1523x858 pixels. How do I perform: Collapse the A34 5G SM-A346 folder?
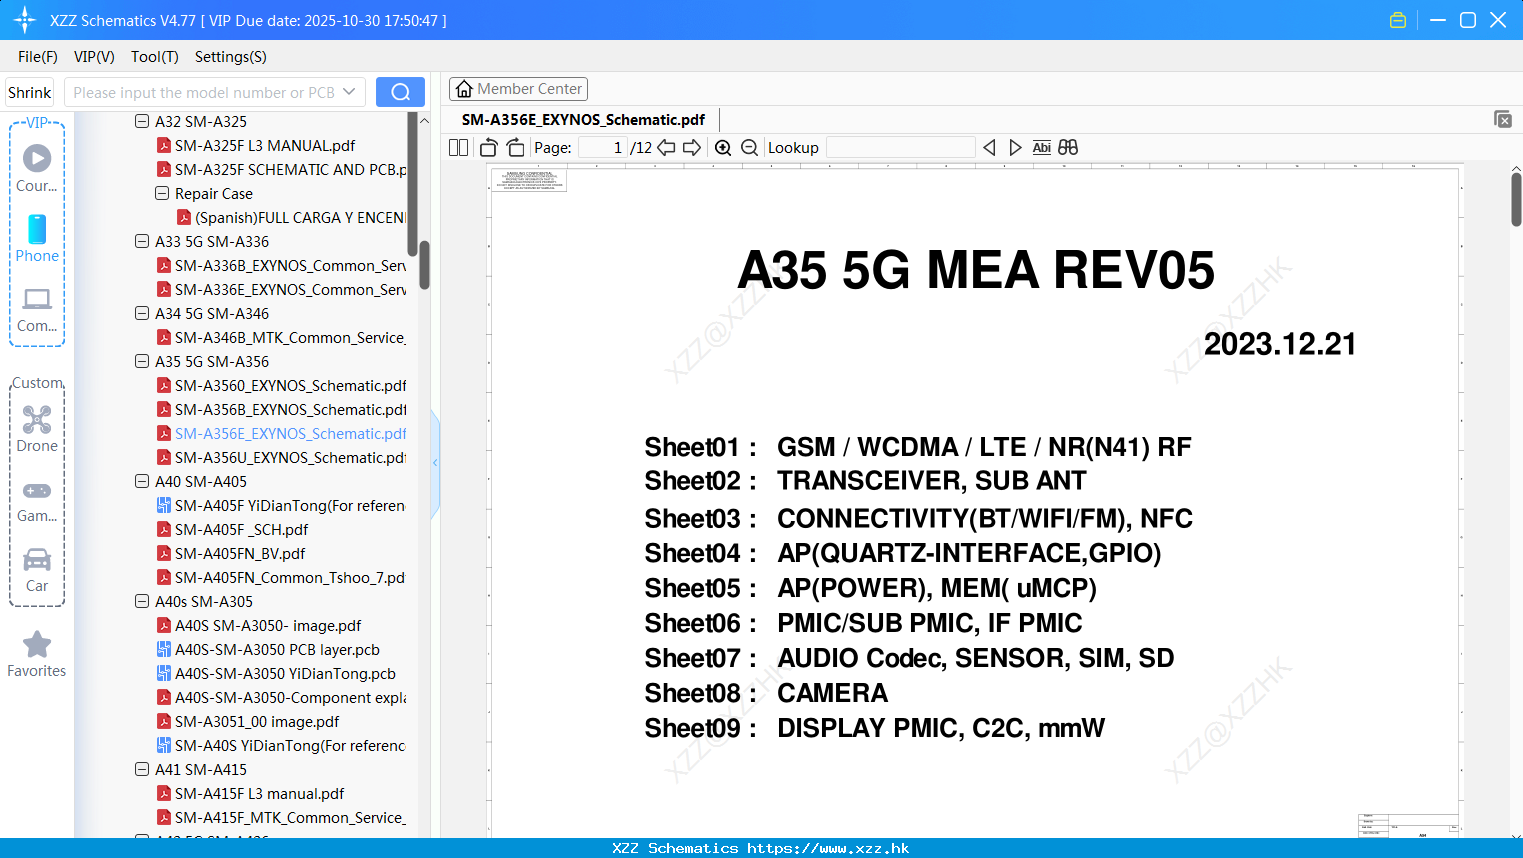[x=142, y=313]
